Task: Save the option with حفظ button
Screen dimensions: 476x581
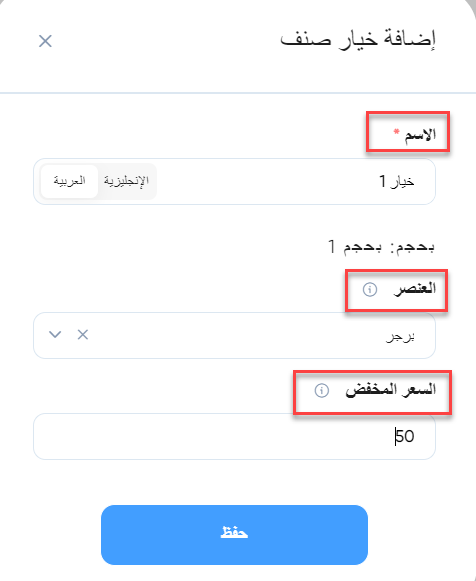Action: coord(234,535)
